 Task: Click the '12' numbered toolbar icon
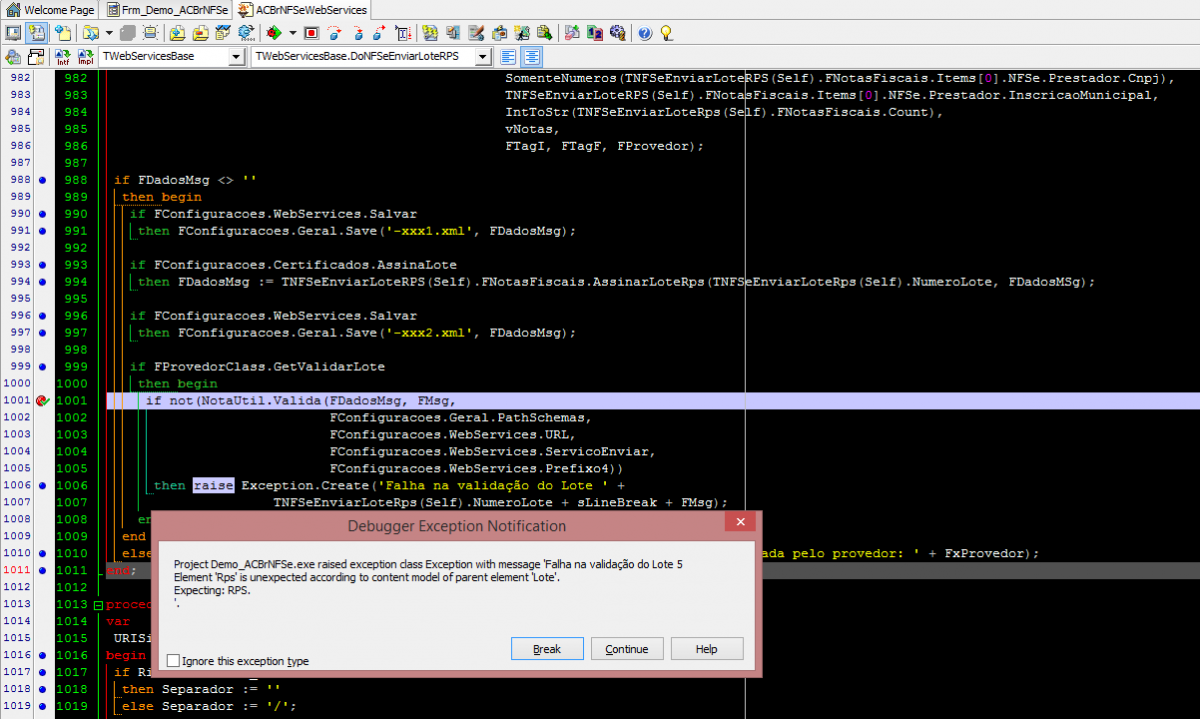594,33
